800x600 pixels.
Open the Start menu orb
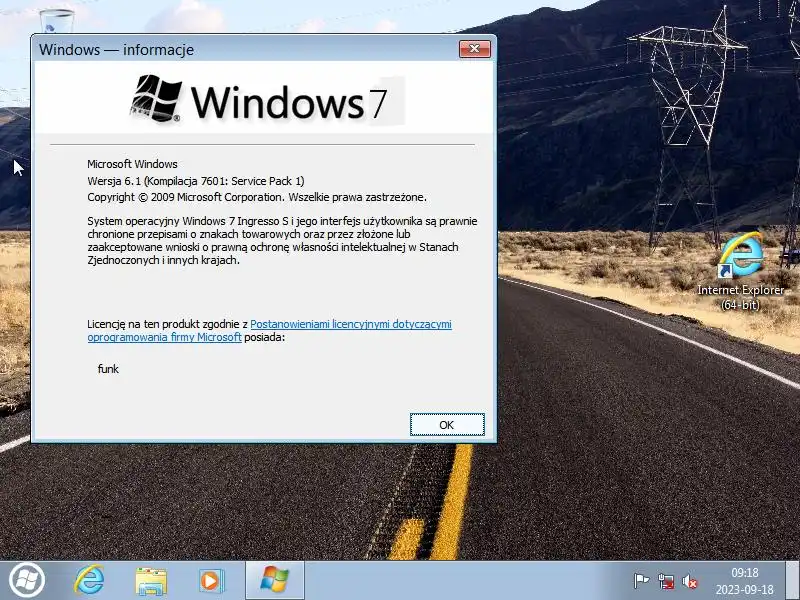tap(27, 580)
